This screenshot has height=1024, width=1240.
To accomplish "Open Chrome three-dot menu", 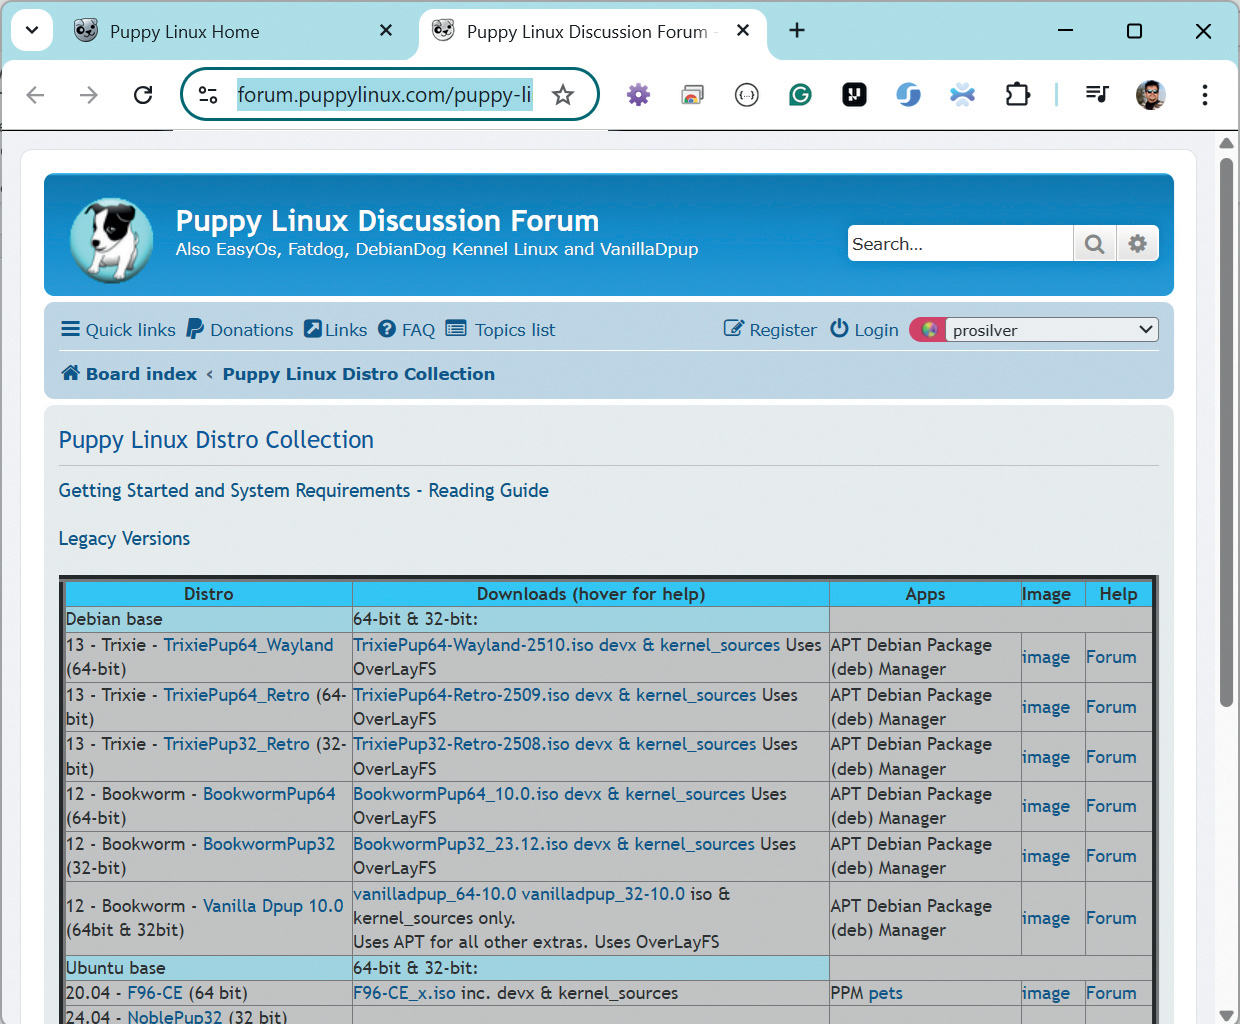I will point(1205,95).
